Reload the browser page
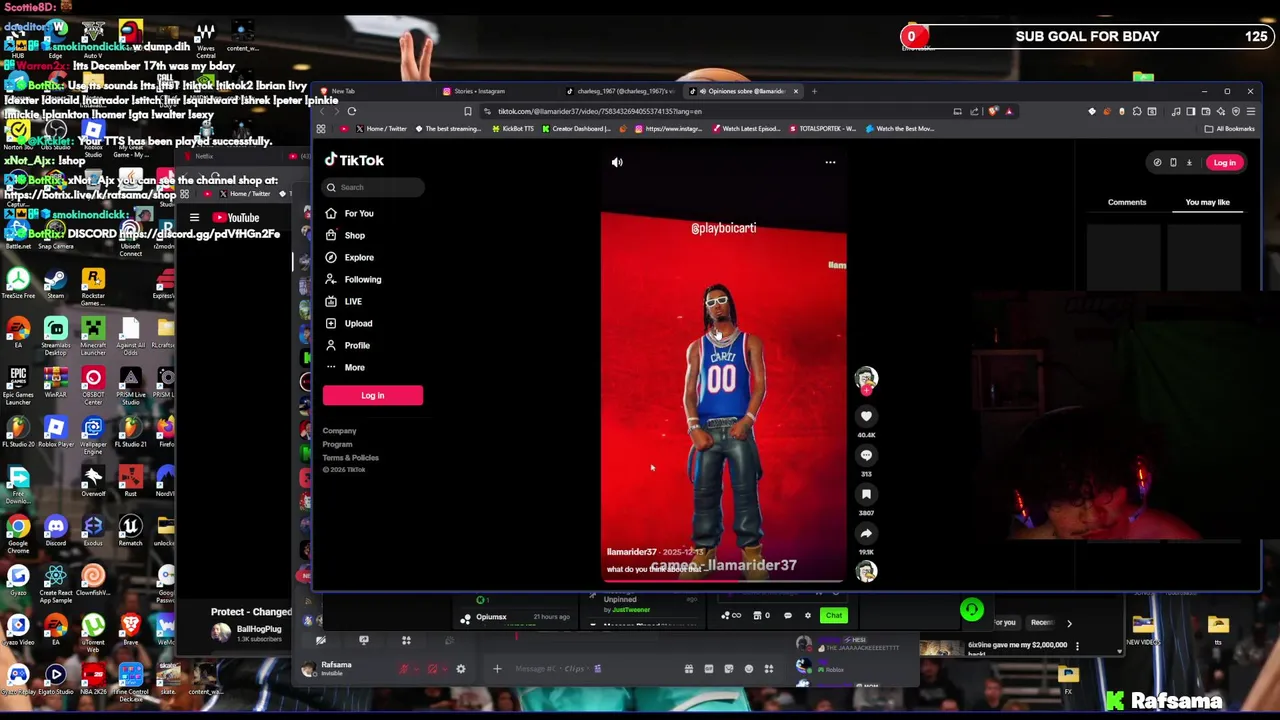The height and width of the screenshot is (720, 1280). coord(352,111)
